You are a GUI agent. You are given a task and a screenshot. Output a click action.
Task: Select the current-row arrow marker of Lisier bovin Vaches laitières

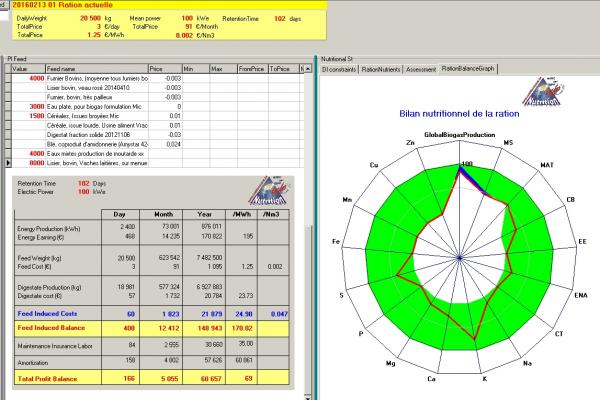coord(8,163)
